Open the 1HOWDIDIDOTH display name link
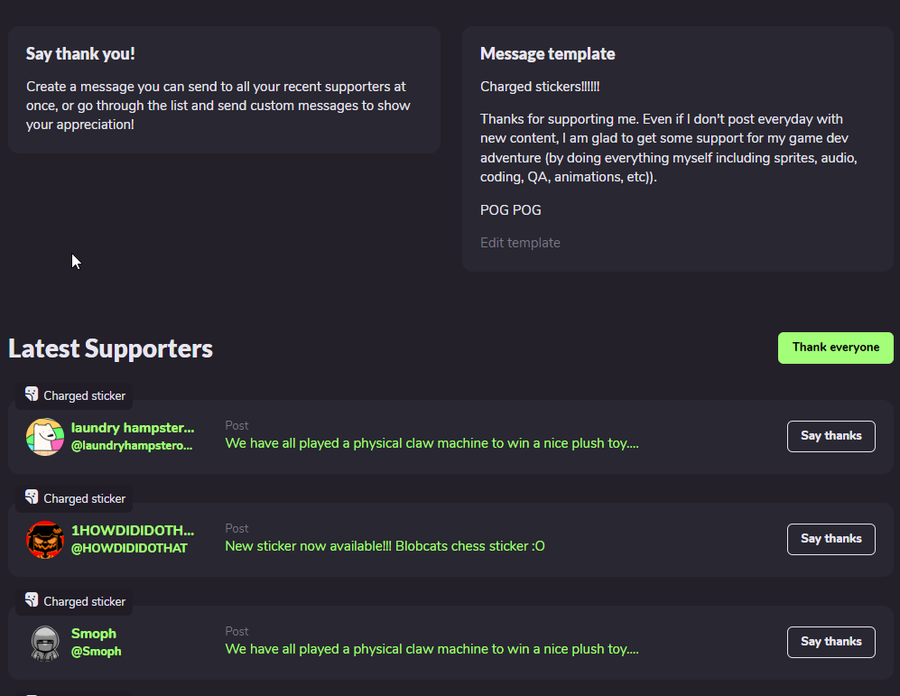The height and width of the screenshot is (696, 900). pos(133,530)
